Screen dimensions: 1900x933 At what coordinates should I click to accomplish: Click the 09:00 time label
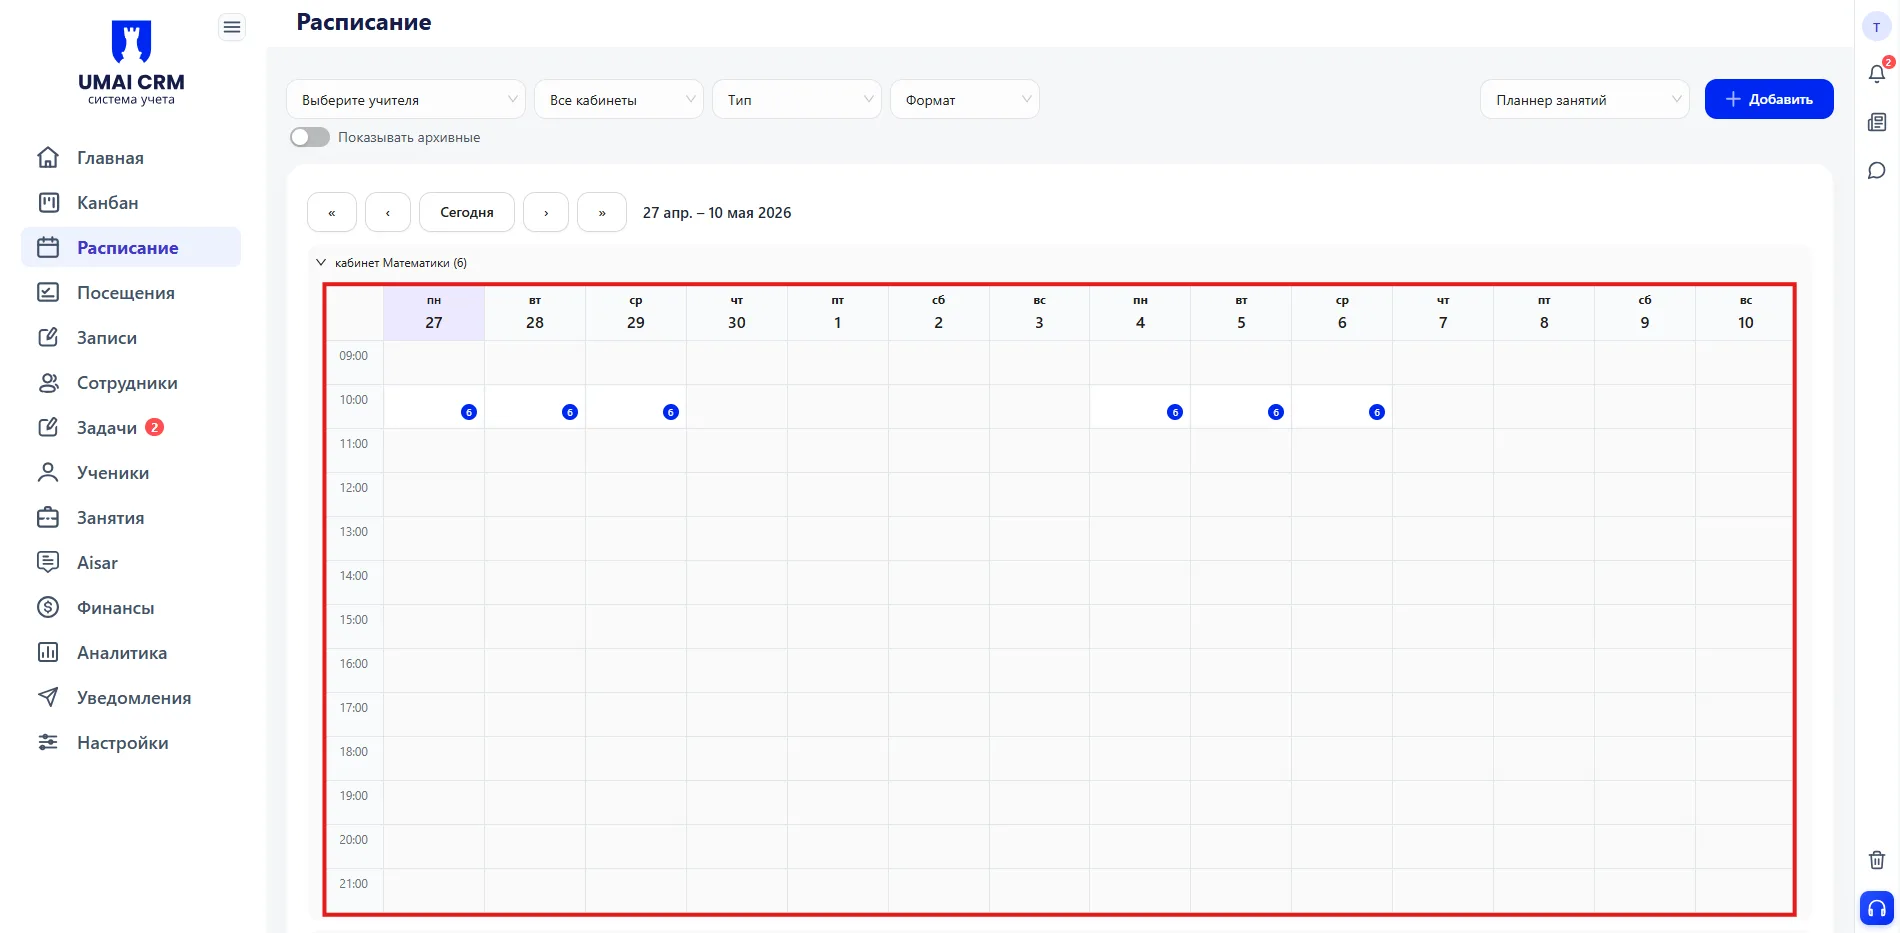pos(353,356)
